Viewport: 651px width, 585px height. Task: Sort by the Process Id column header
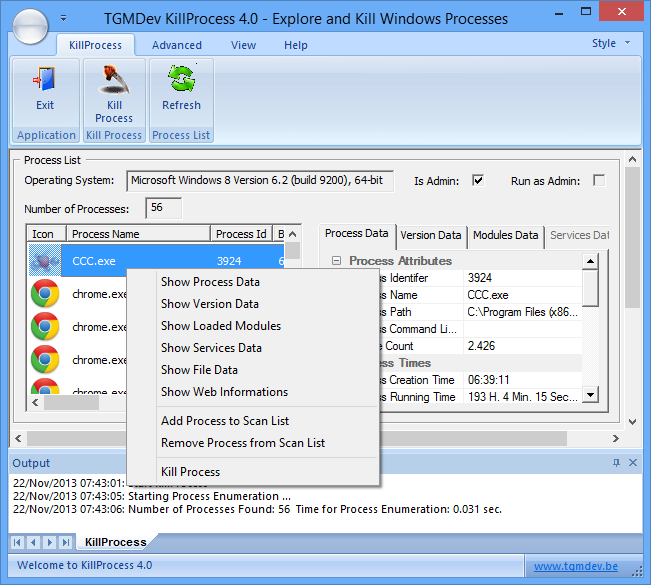click(x=241, y=234)
